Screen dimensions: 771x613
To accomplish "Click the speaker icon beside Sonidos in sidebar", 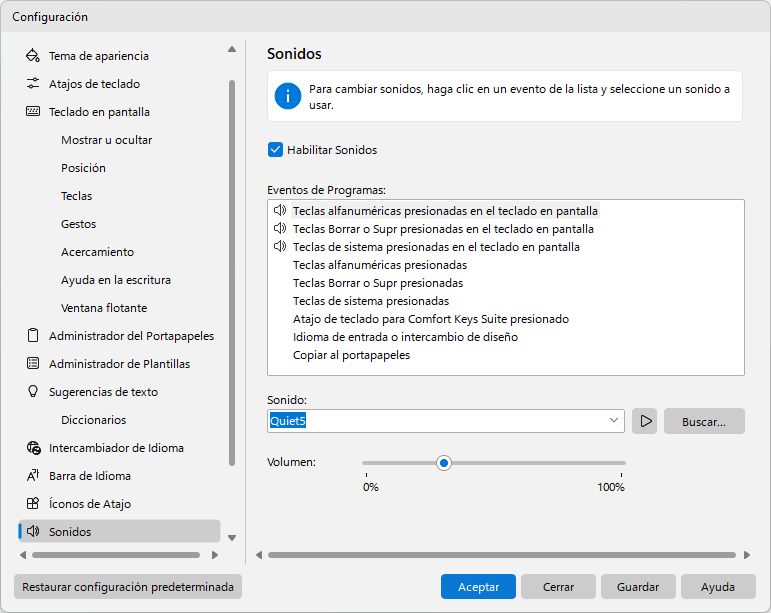I will tap(33, 531).
